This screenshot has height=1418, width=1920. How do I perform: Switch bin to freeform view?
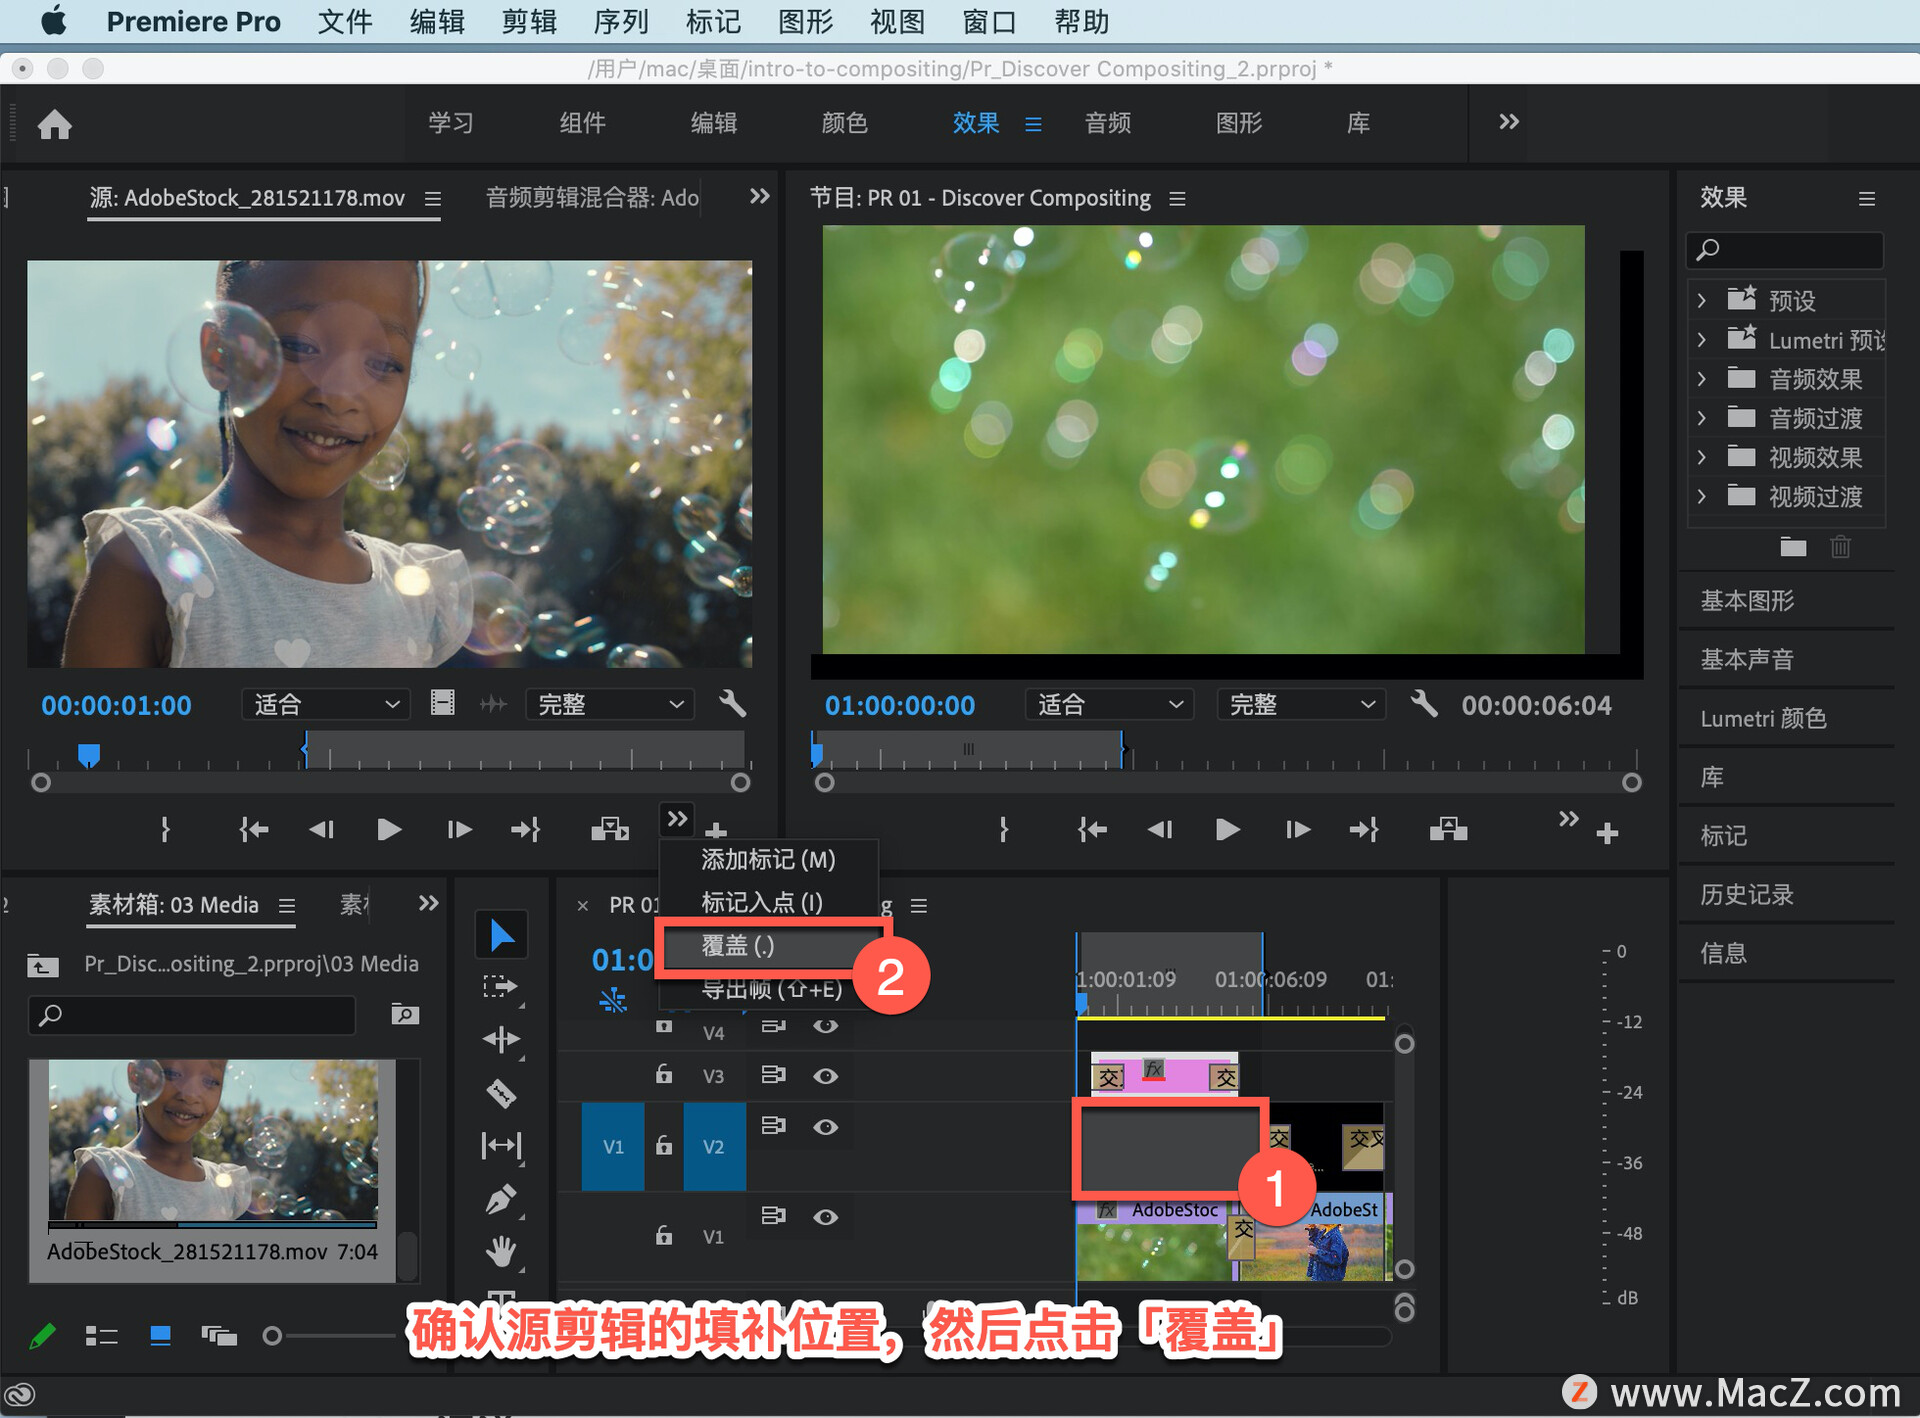coord(219,1336)
